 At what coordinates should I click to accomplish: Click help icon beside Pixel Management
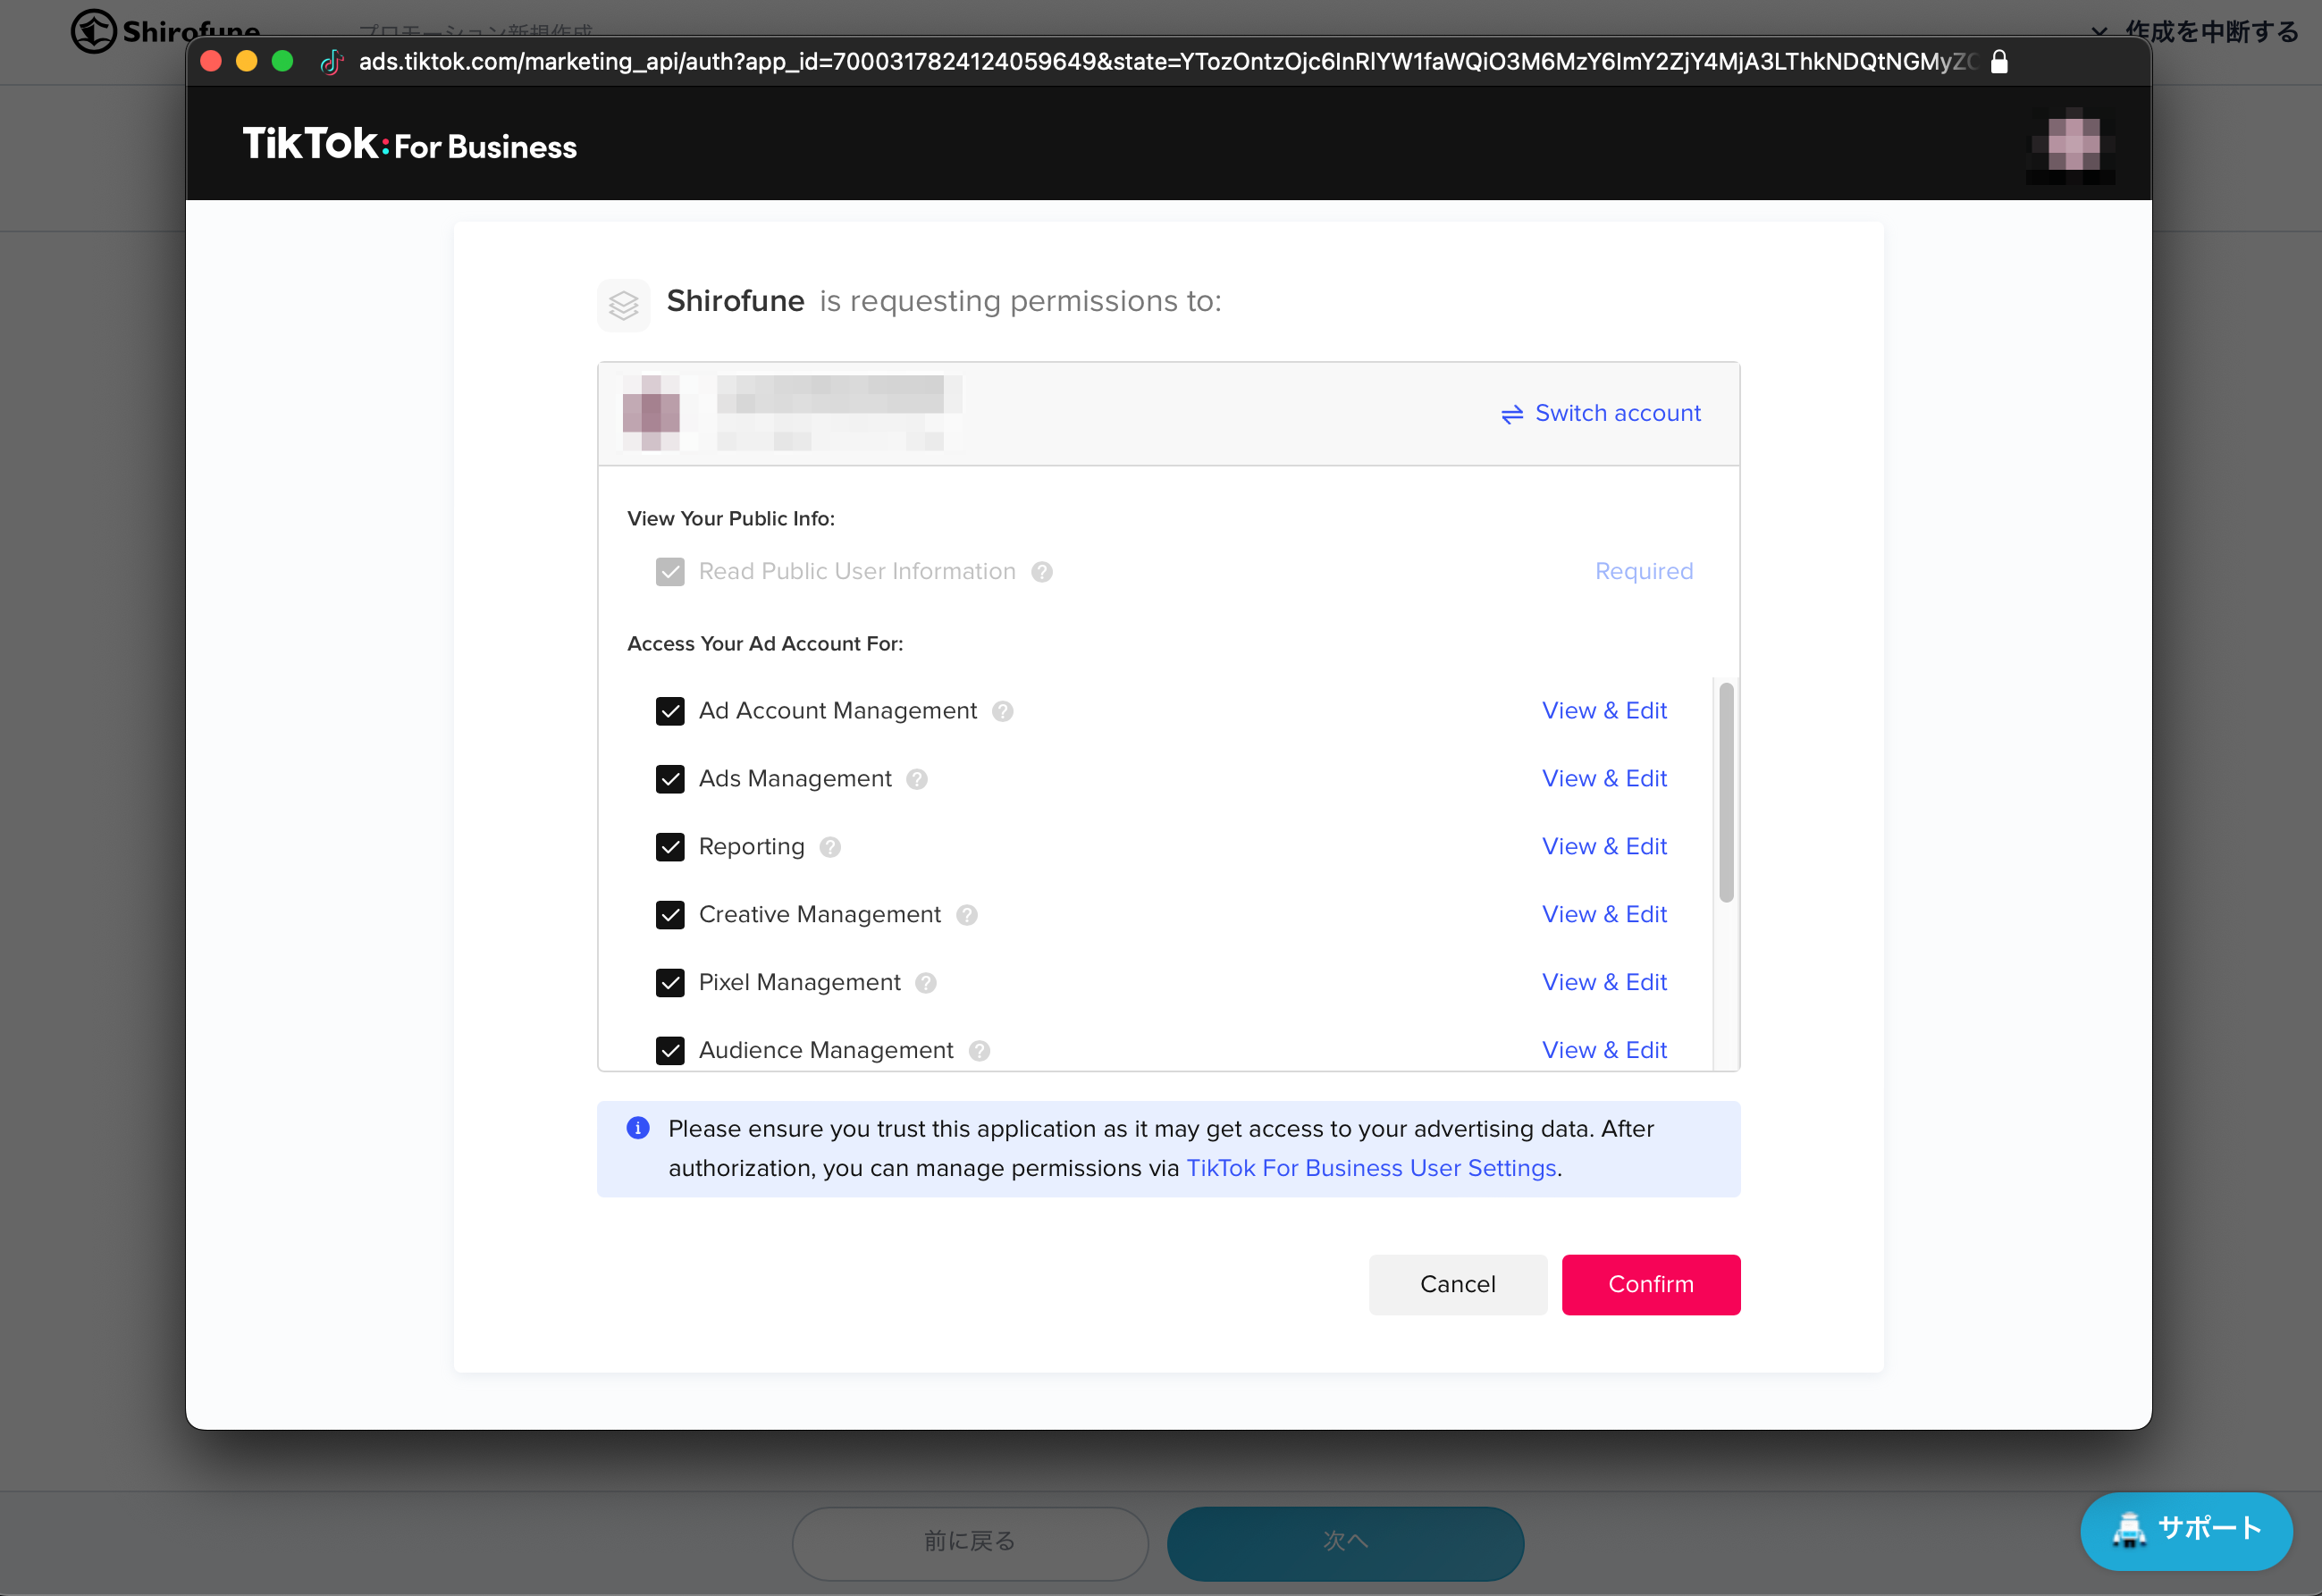click(926, 983)
